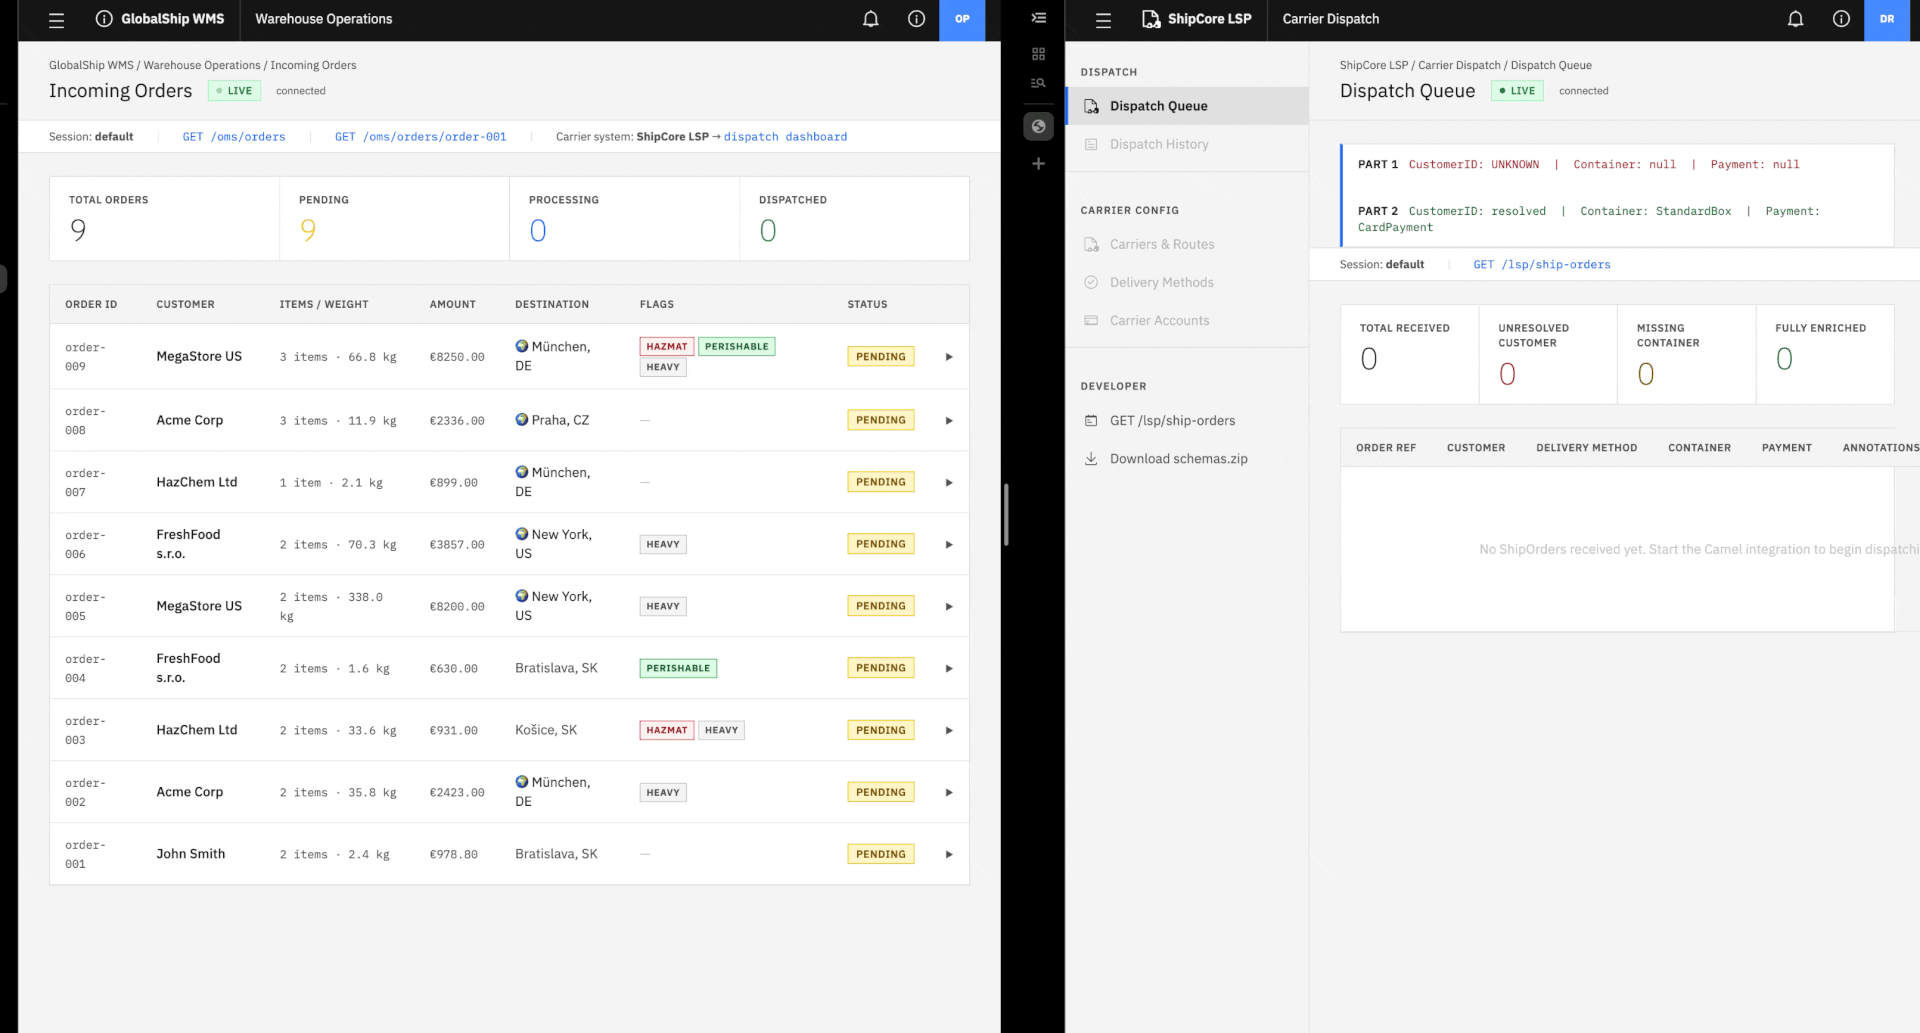
Task: Open Delivery Methods config
Action: (1187, 282)
